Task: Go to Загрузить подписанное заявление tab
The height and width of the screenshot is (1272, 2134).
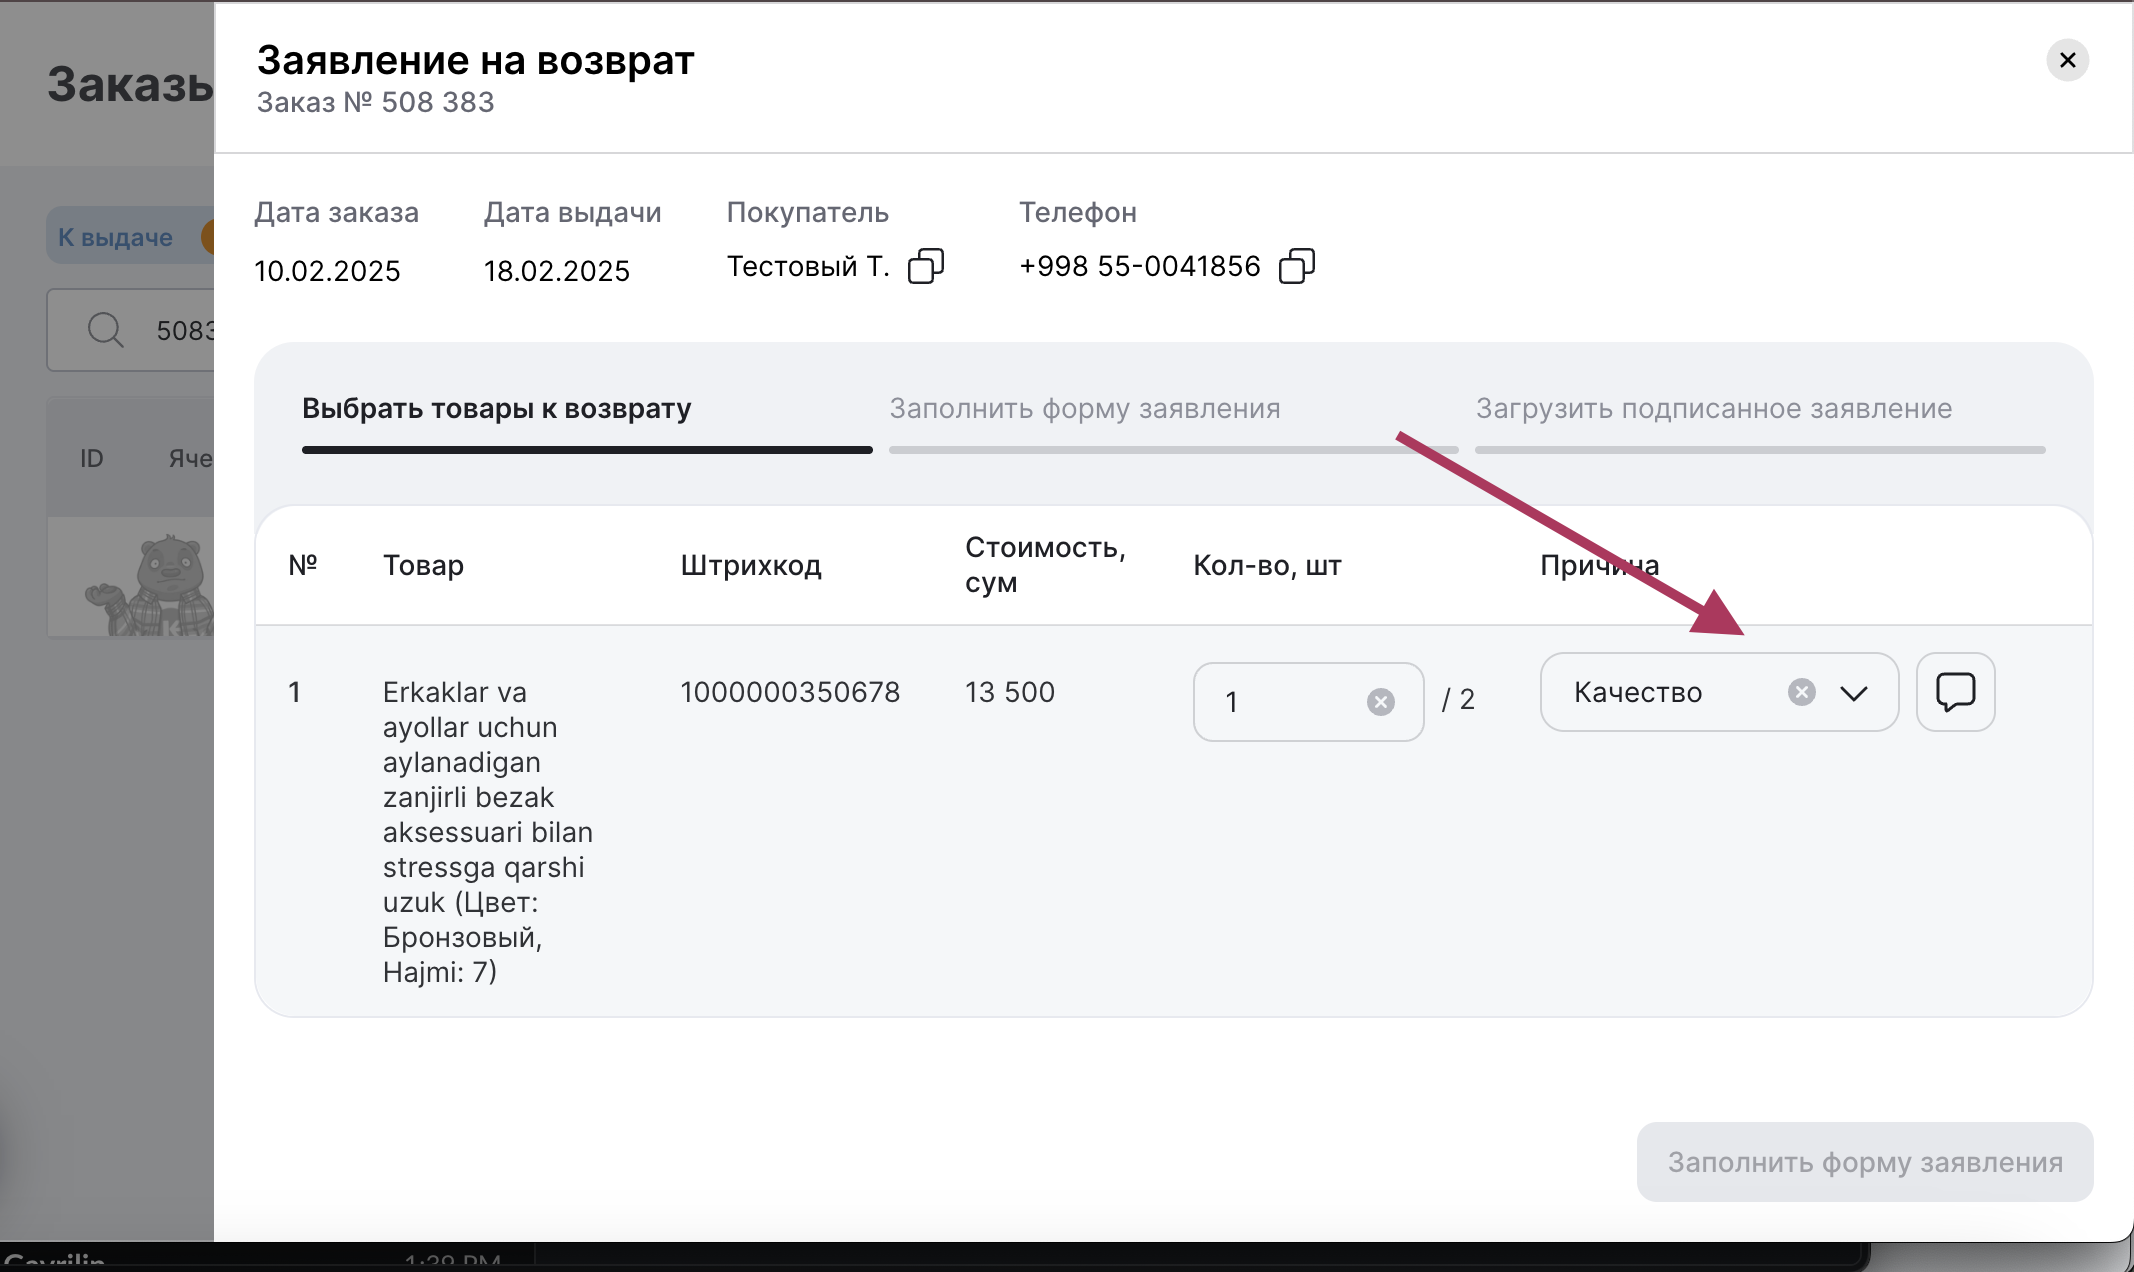Action: pos(1713,409)
